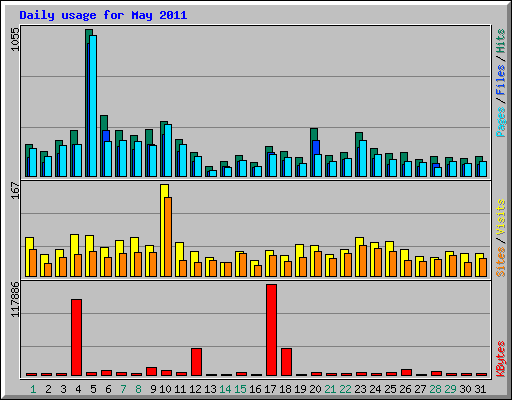Click day label 4 on the x-axis
Viewport: 512px width, 400px height.
78,389
